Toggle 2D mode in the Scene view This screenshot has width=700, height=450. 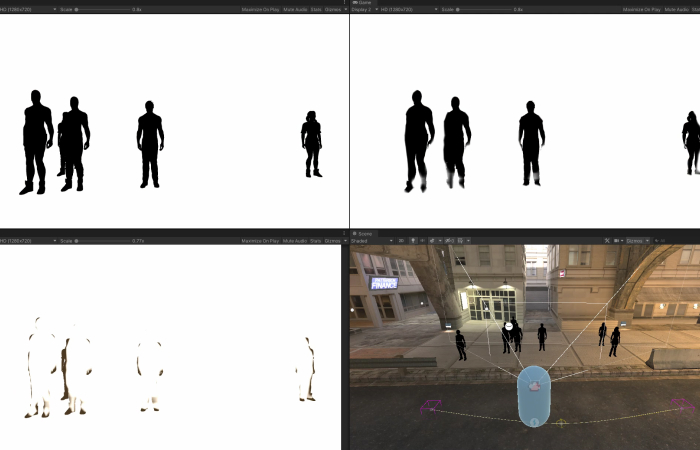click(x=400, y=241)
